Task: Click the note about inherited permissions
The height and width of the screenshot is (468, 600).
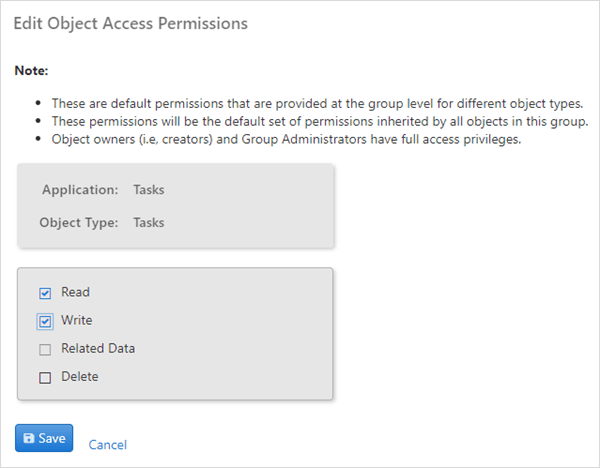Action: 320,121
